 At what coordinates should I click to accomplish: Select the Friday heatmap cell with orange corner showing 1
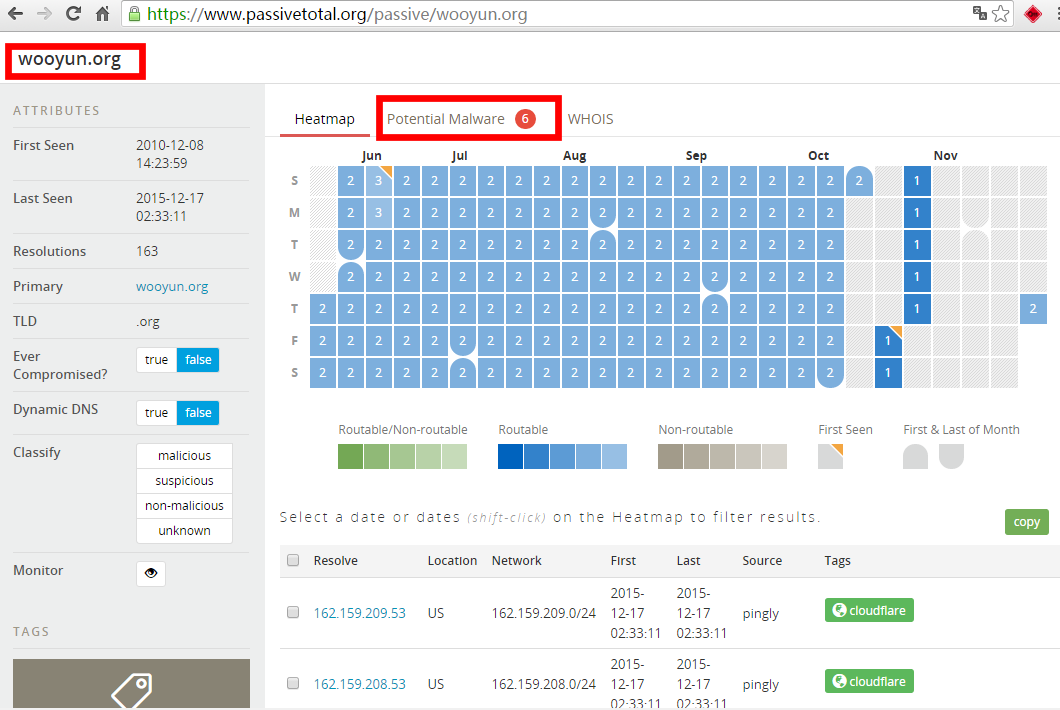[888, 341]
